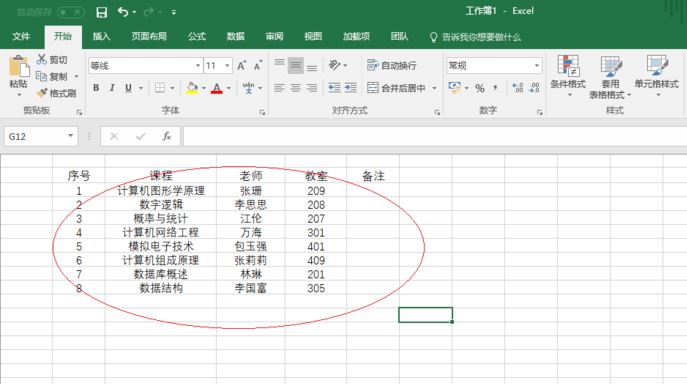
Task: Toggle underline formatting
Action: [x=128, y=88]
